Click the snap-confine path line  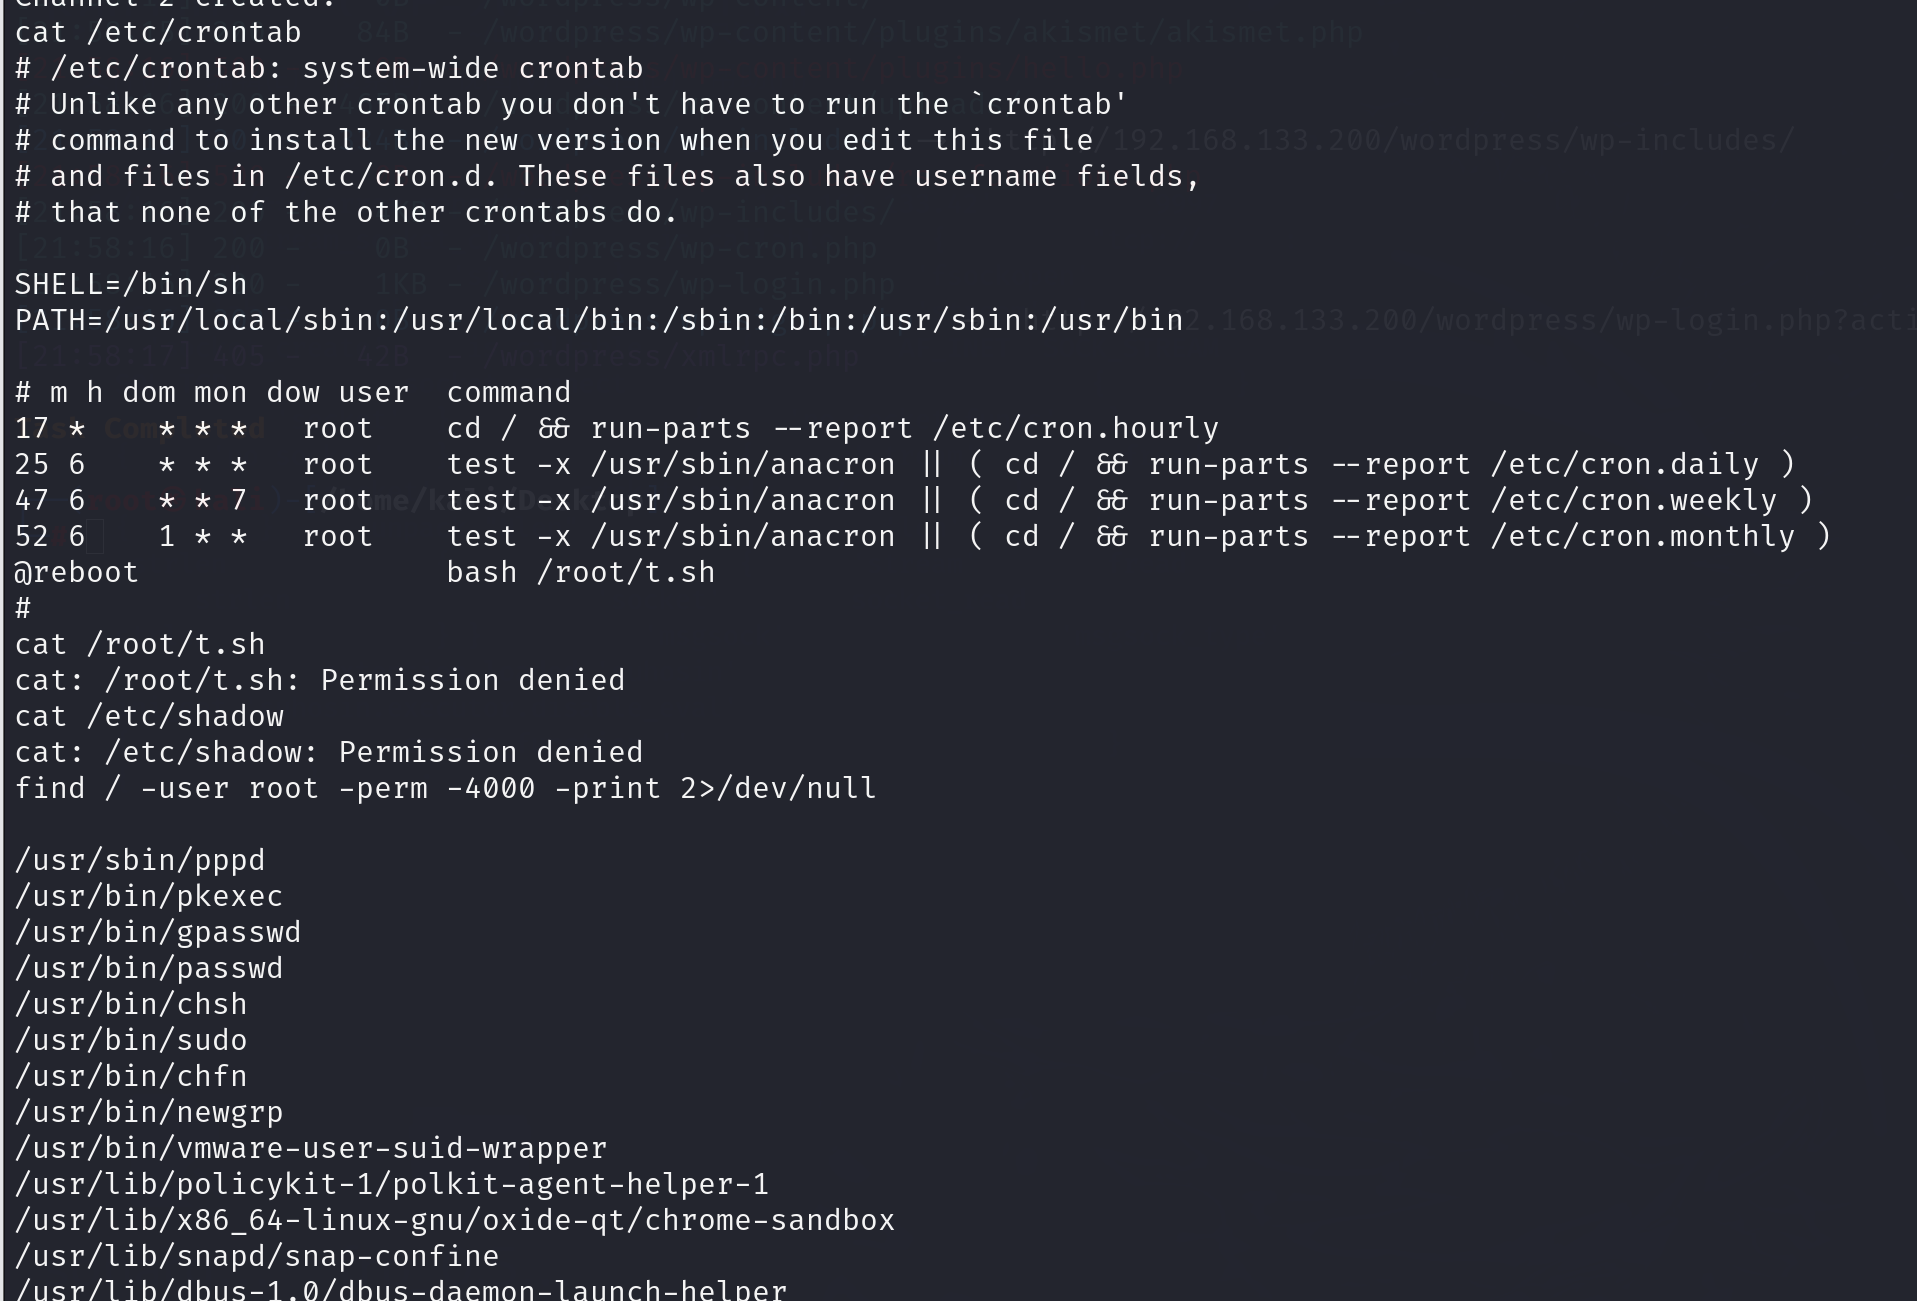[x=257, y=1256]
